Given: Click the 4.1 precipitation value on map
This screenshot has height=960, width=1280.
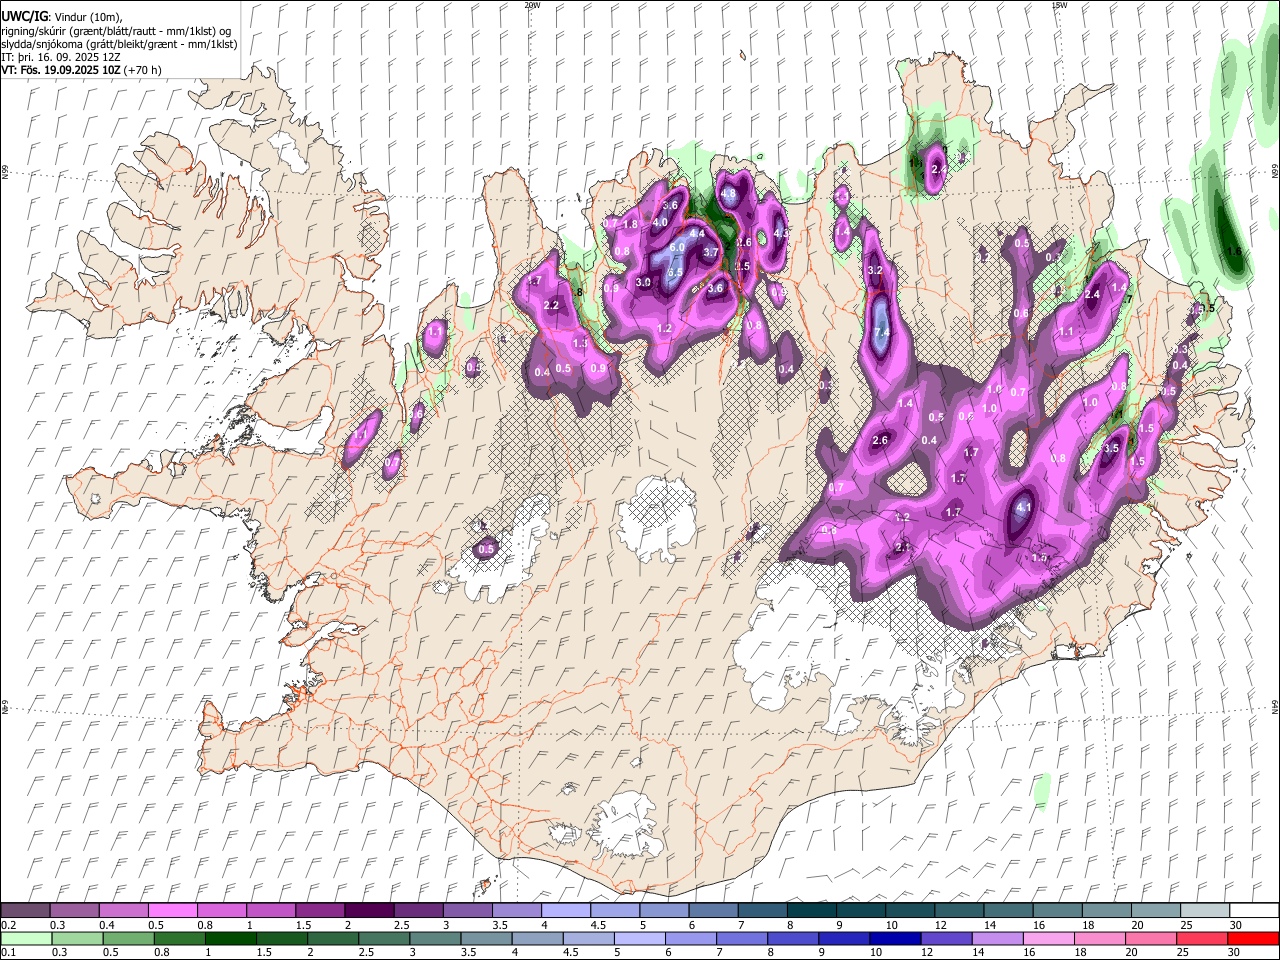Looking at the screenshot, I should point(1023,508).
